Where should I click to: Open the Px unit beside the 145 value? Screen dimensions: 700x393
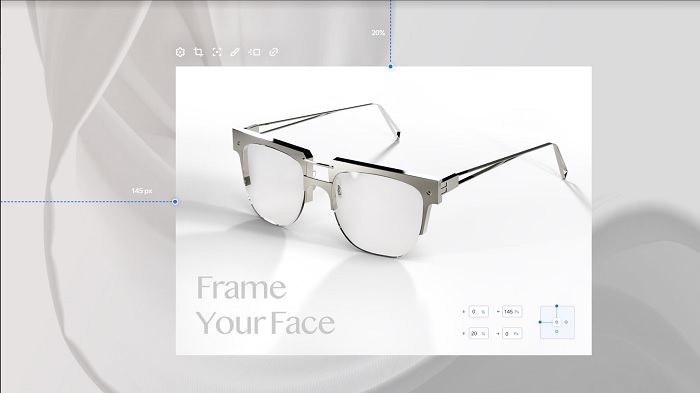click(x=517, y=312)
